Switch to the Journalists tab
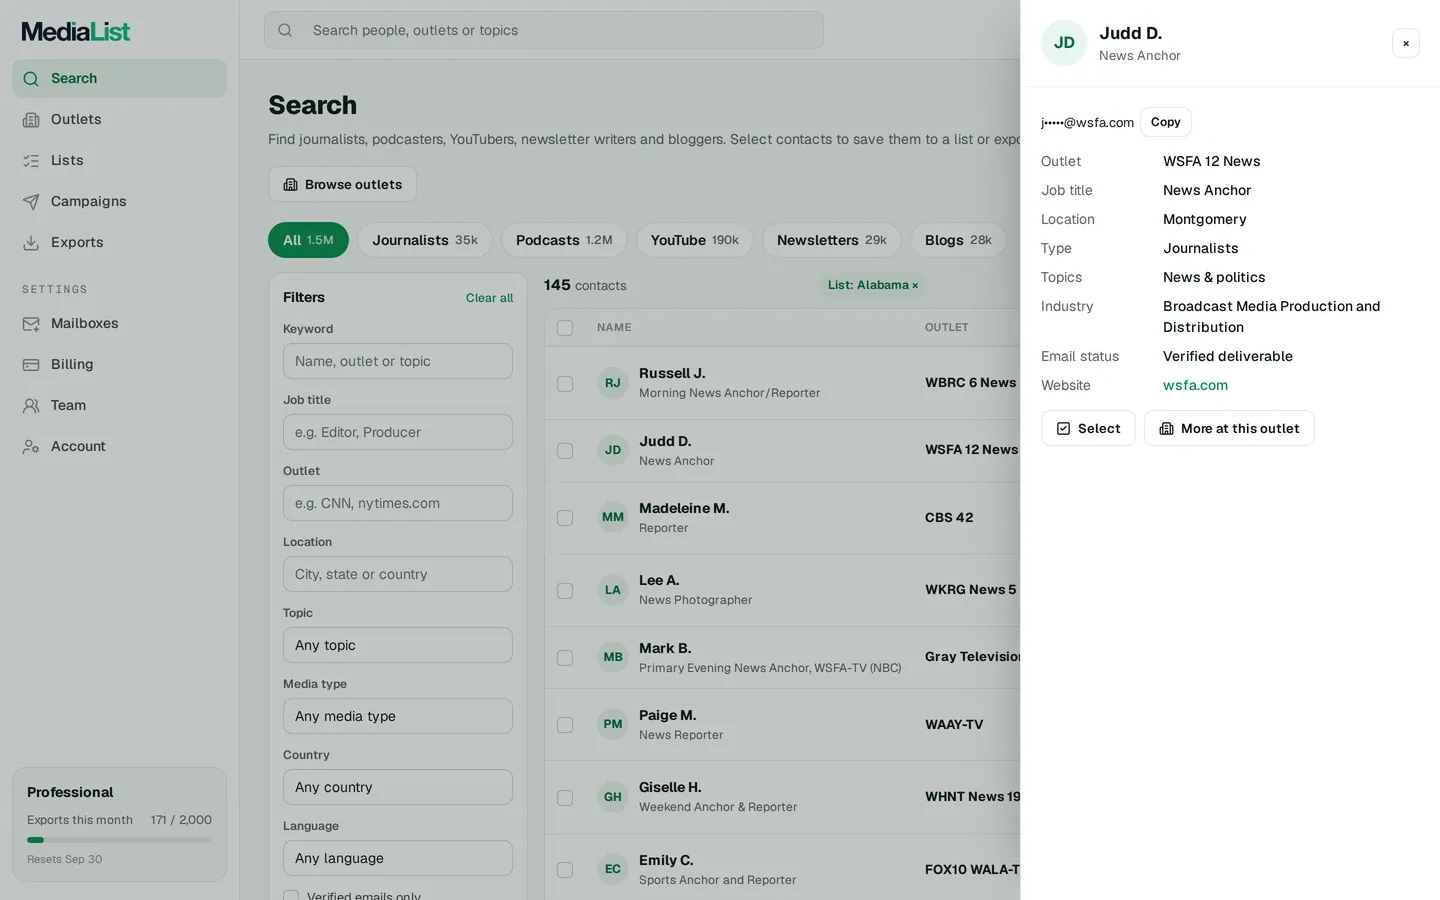Viewport: 1440px width, 900px height. (x=425, y=240)
